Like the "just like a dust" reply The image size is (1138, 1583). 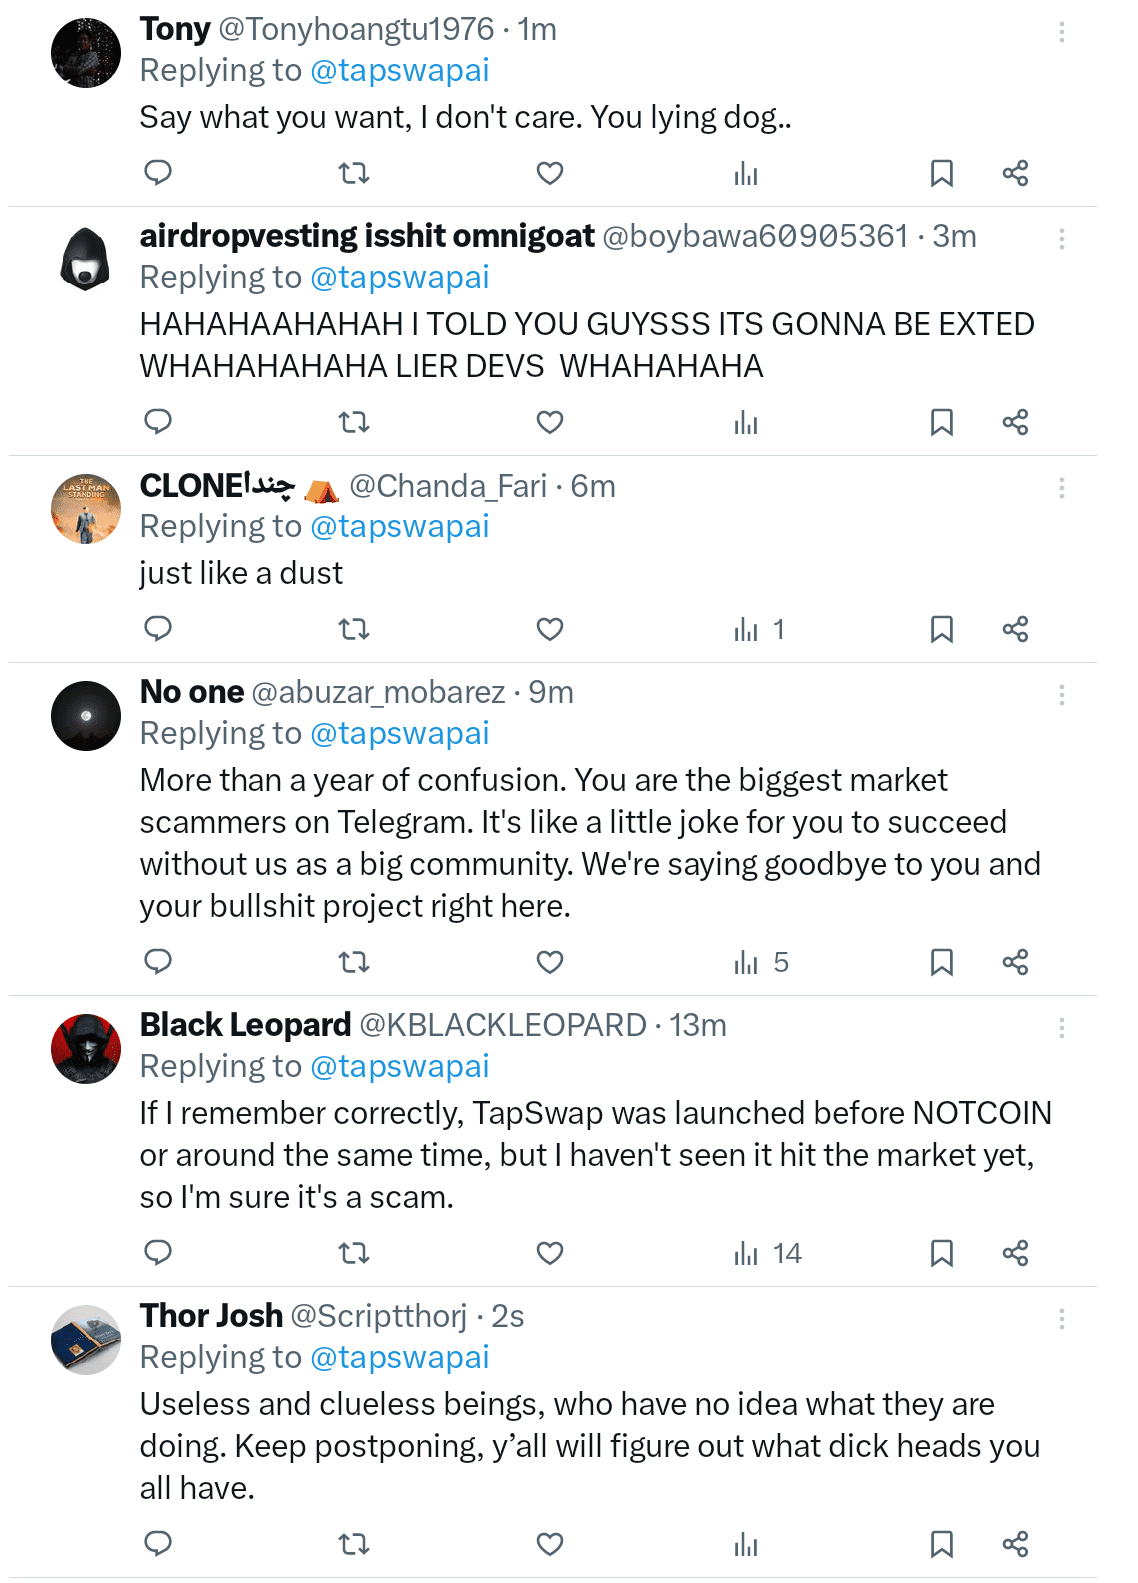550,629
